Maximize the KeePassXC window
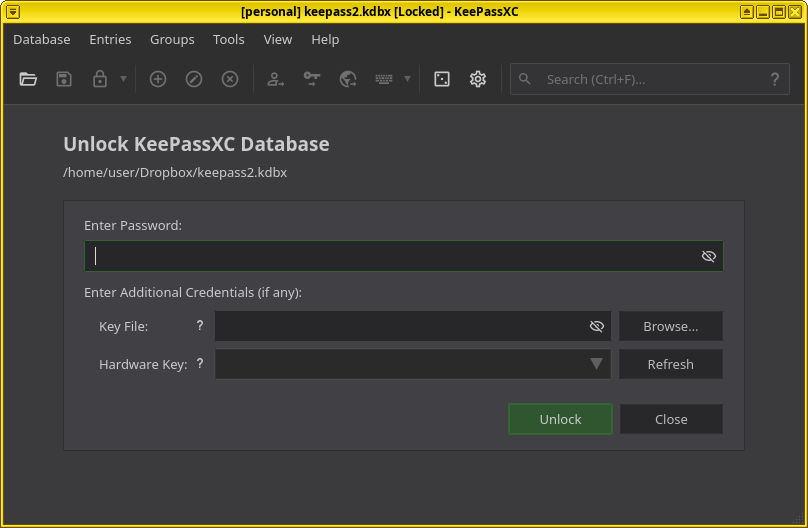This screenshot has width=808, height=528. click(x=779, y=11)
